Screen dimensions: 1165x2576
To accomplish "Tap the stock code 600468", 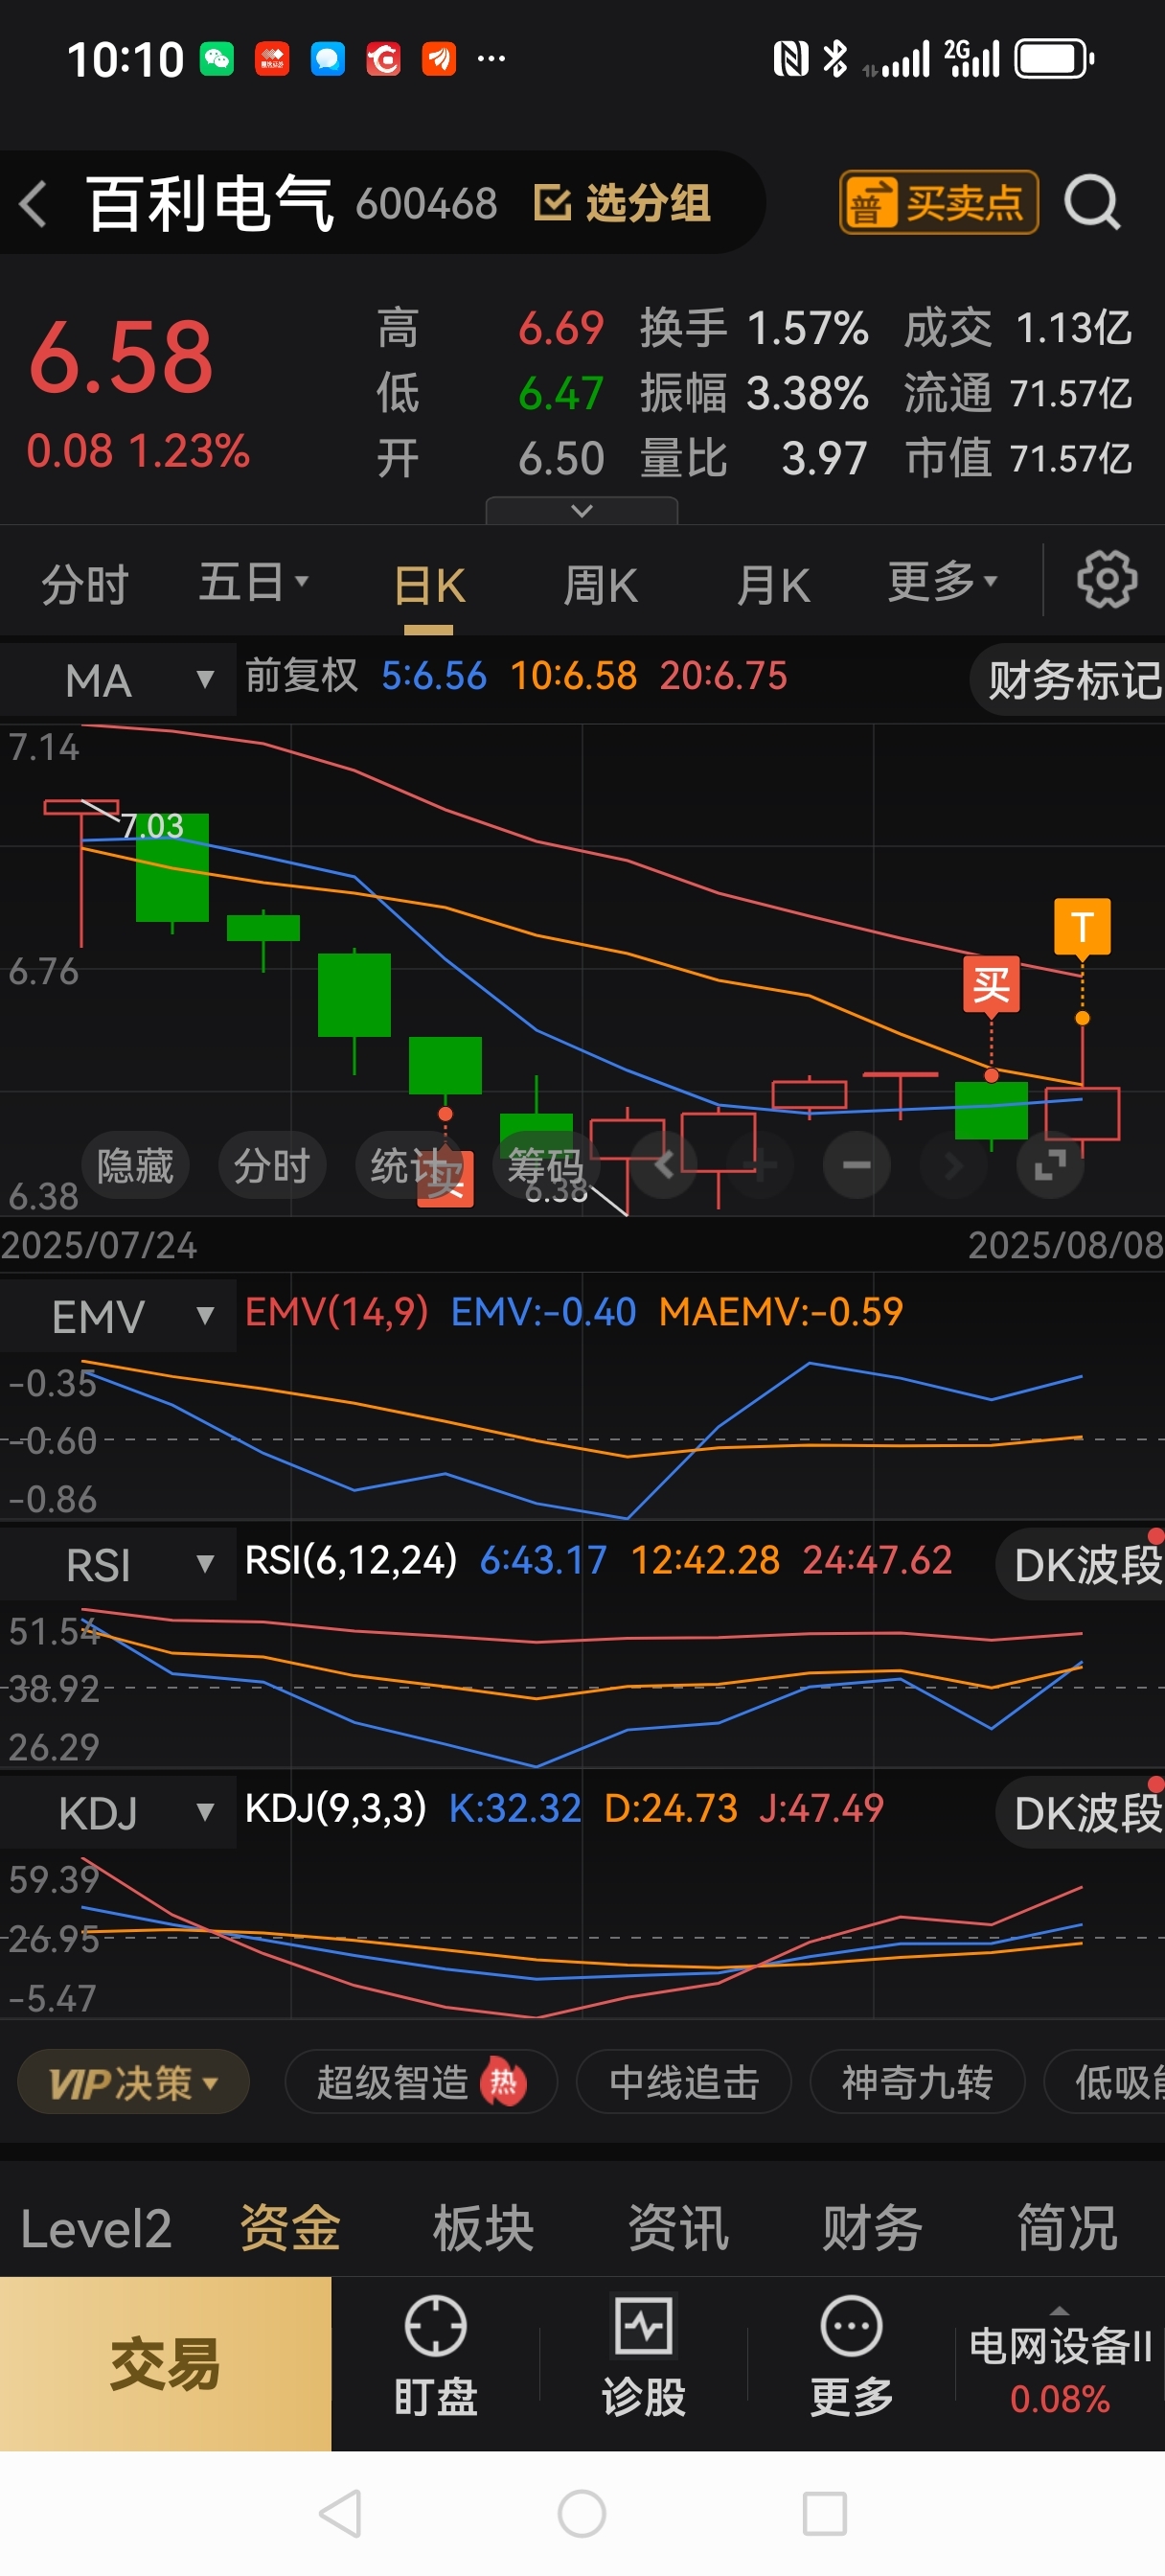I will [x=426, y=204].
